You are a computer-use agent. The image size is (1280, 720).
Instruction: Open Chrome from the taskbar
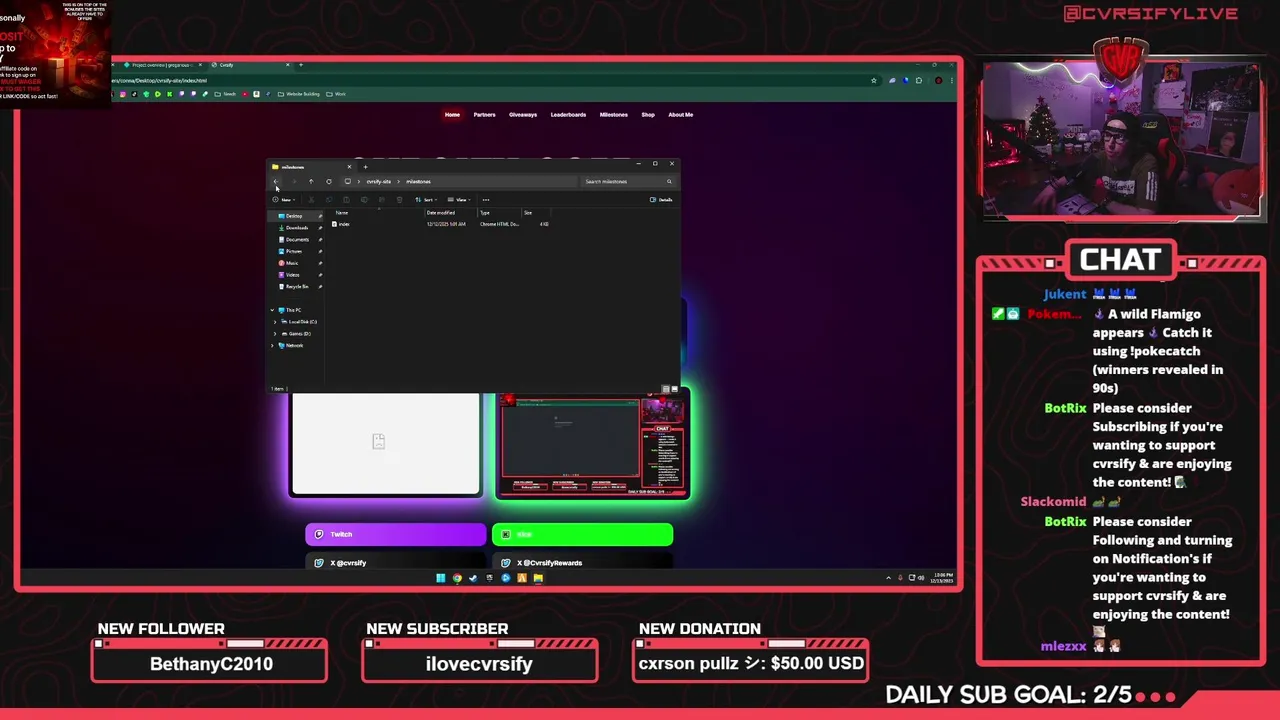[457, 578]
